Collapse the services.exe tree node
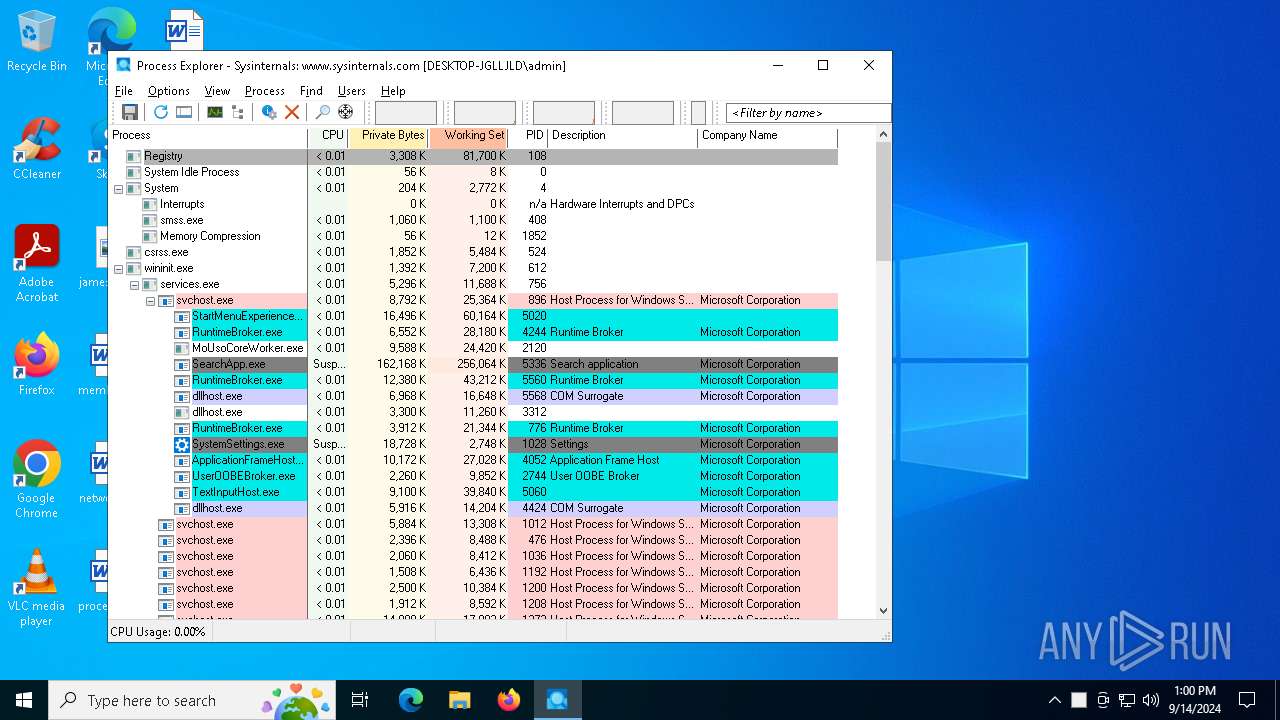 134,284
